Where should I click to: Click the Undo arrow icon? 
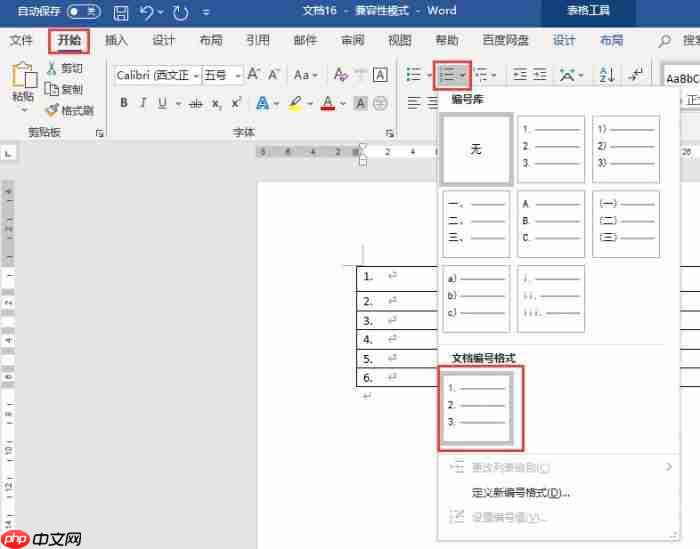[x=147, y=12]
